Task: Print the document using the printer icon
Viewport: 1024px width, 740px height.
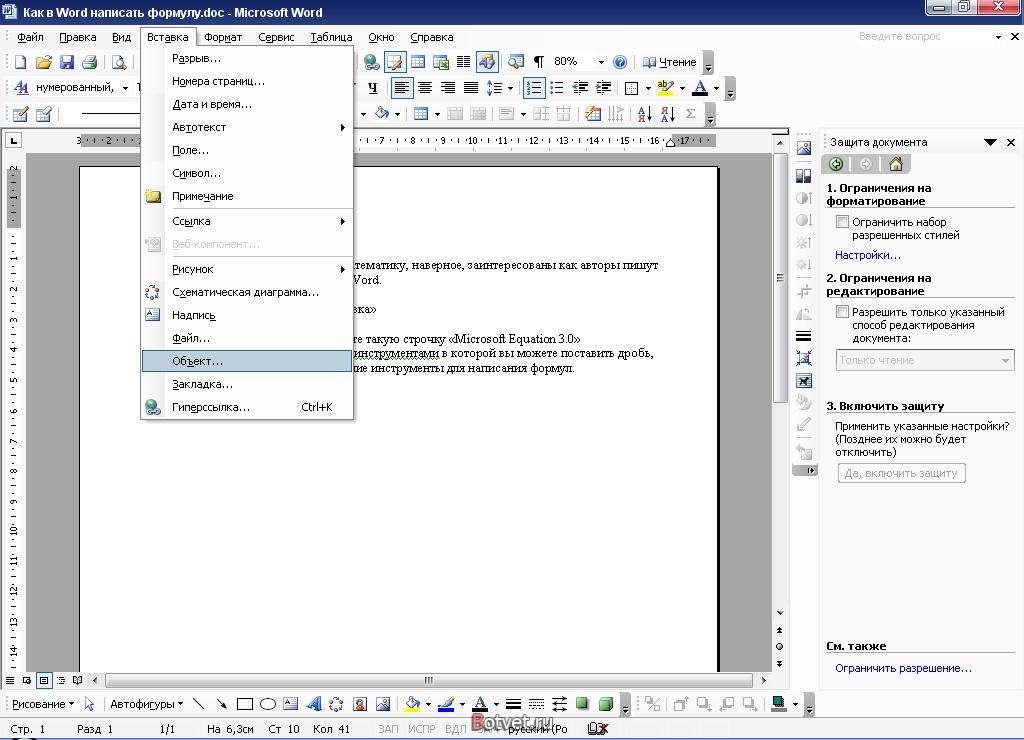Action: [89, 62]
